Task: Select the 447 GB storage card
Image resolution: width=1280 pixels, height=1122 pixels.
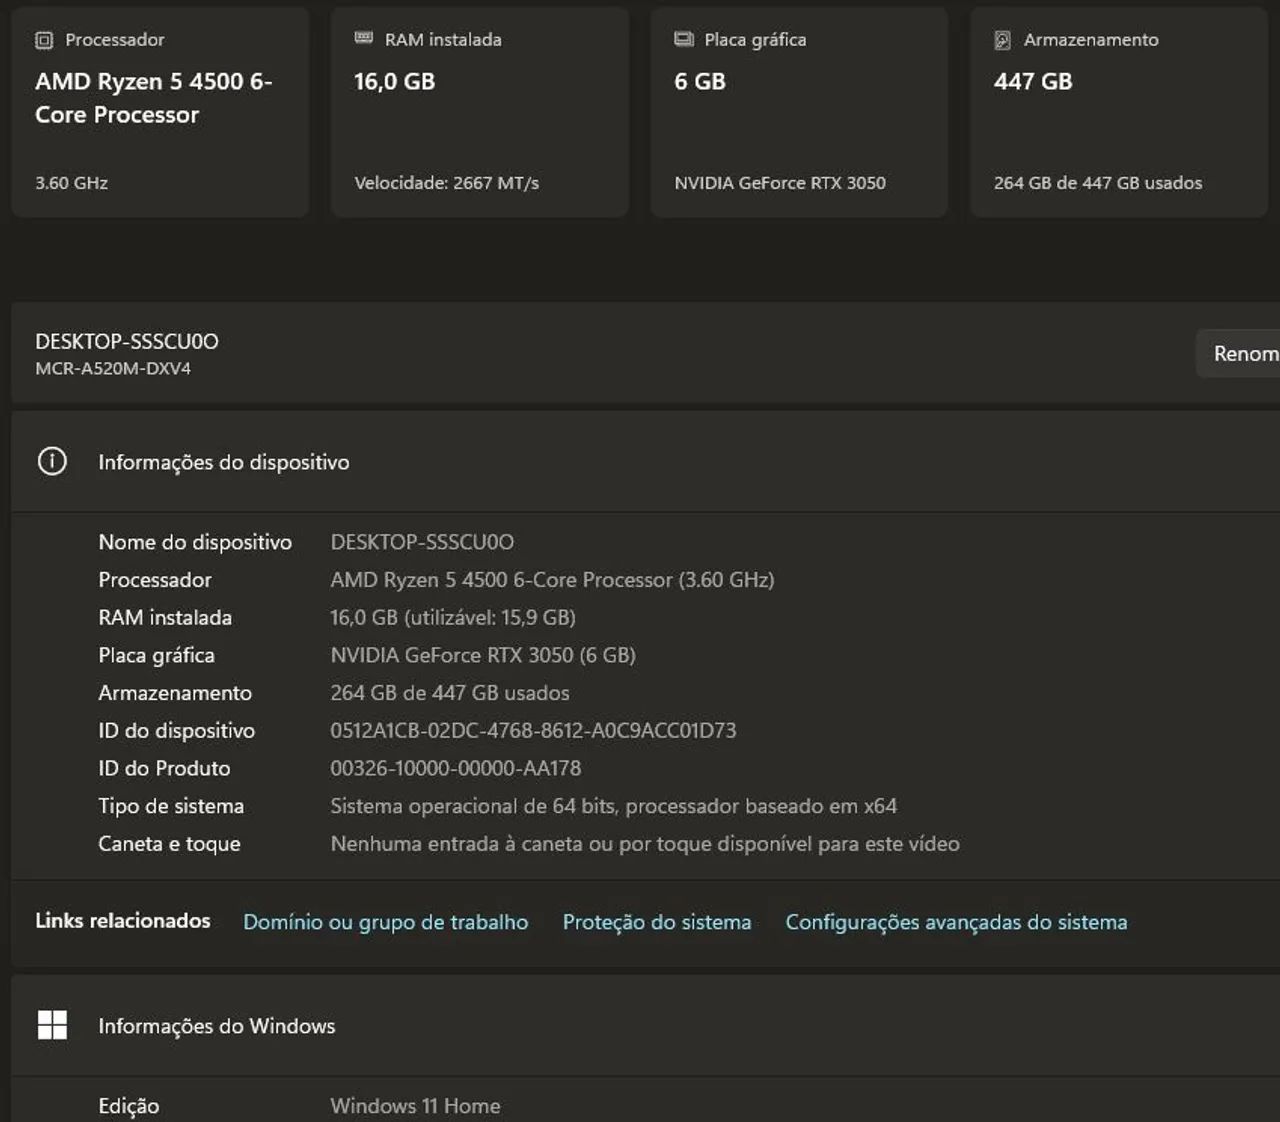Action: [1119, 111]
